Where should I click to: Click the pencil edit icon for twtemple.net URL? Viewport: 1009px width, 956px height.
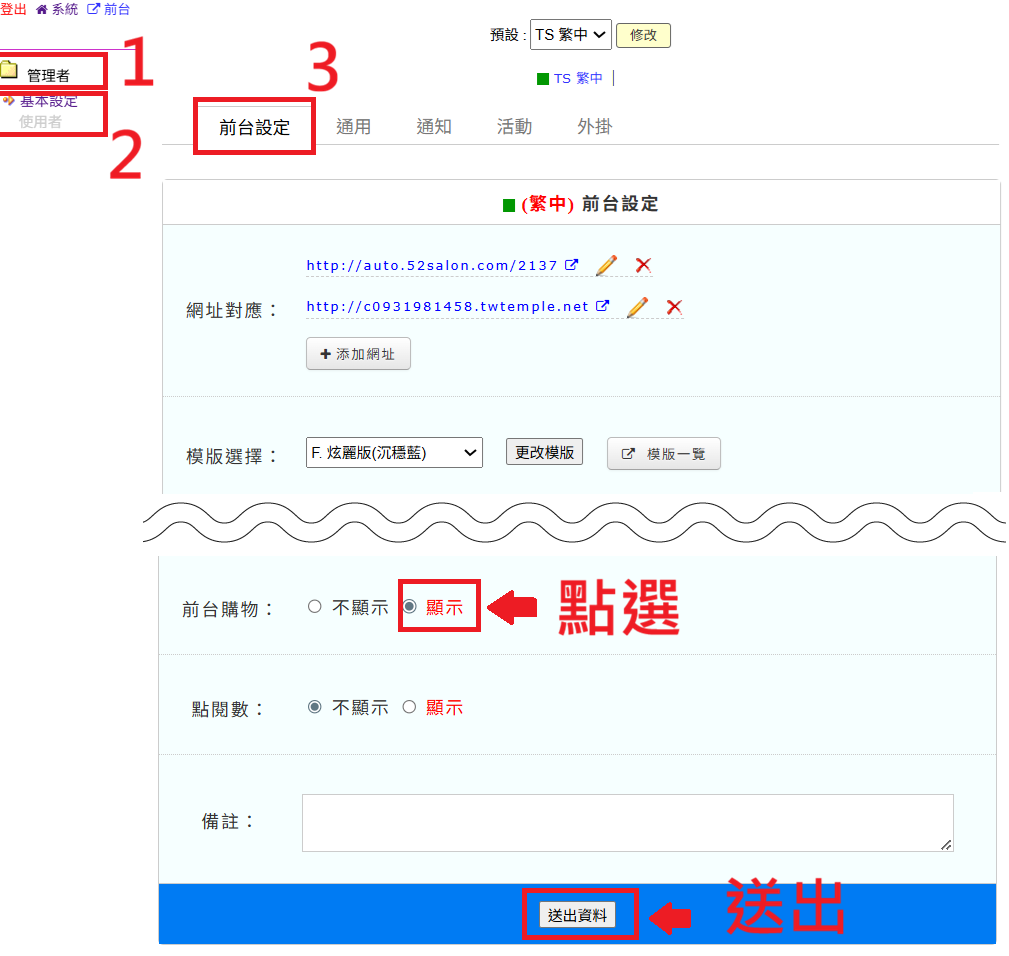(637, 307)
